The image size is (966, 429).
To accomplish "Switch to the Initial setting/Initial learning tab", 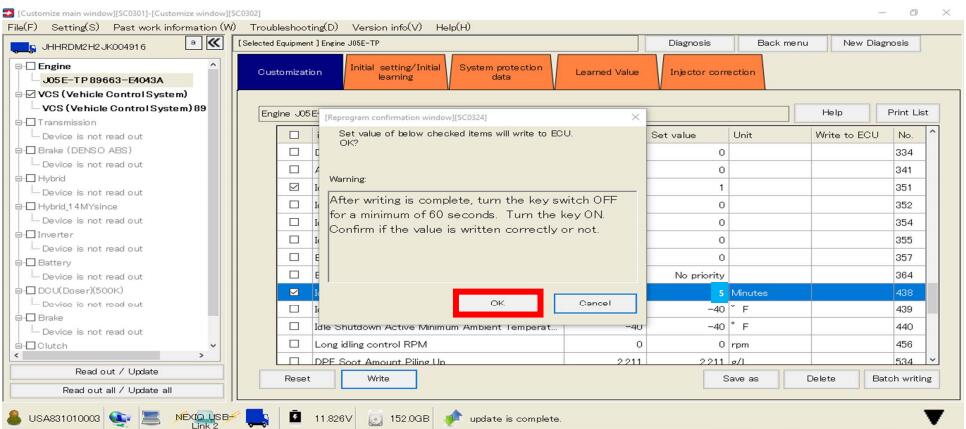I will (396, 72).
